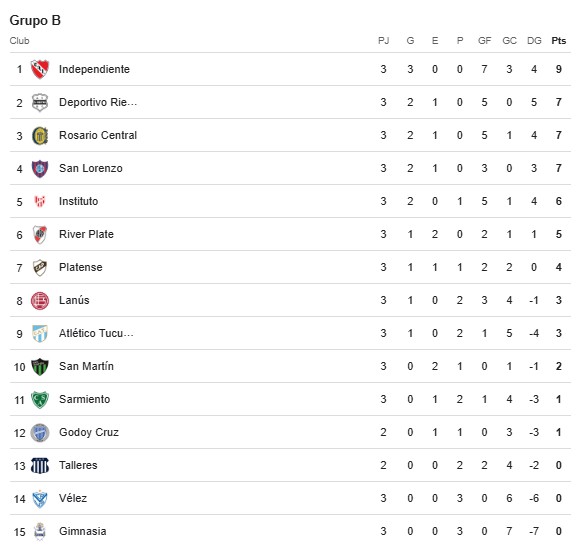Open the Gimnasia team name
The height and width of the screenshot is (549, 583).
coord(83,531)
